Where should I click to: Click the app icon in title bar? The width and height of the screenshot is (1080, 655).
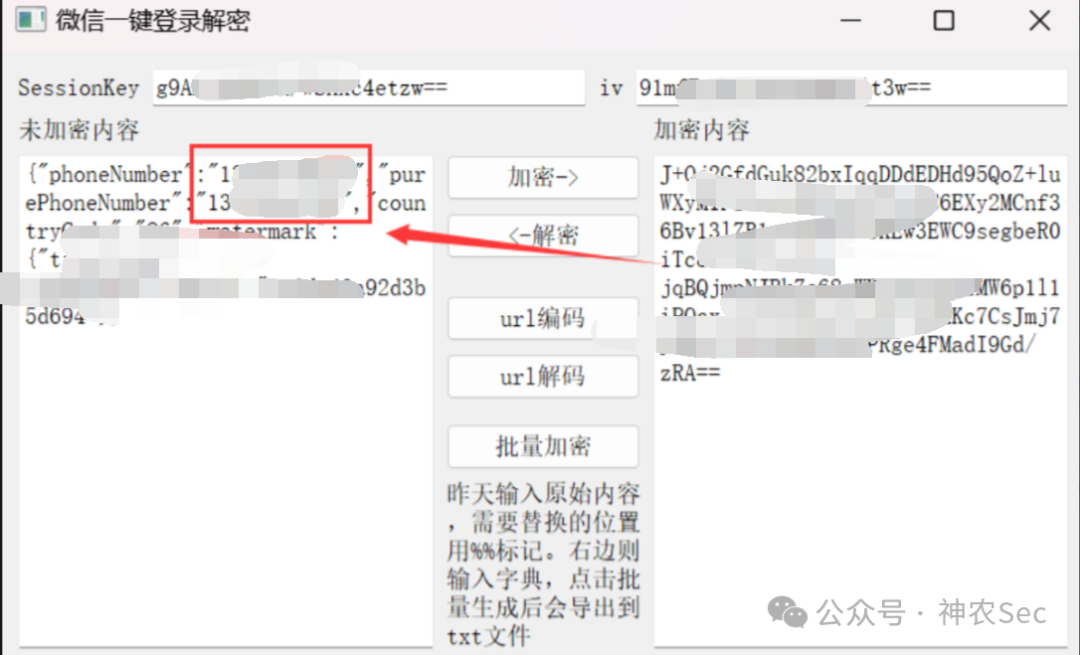click(30, 20)
